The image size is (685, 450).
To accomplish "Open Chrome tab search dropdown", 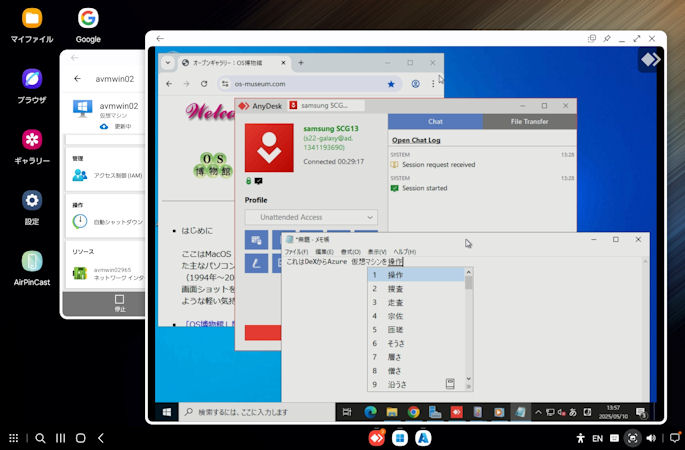I will point(167,62).
